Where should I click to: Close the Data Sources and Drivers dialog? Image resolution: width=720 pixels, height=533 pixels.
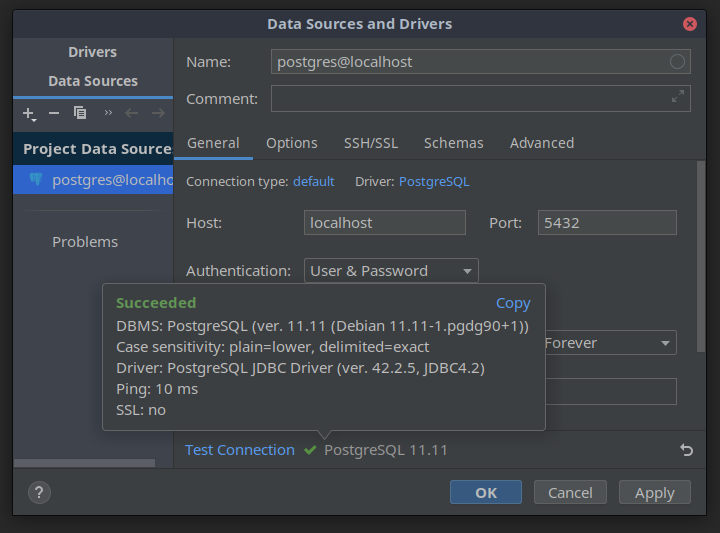pos(689,24)
